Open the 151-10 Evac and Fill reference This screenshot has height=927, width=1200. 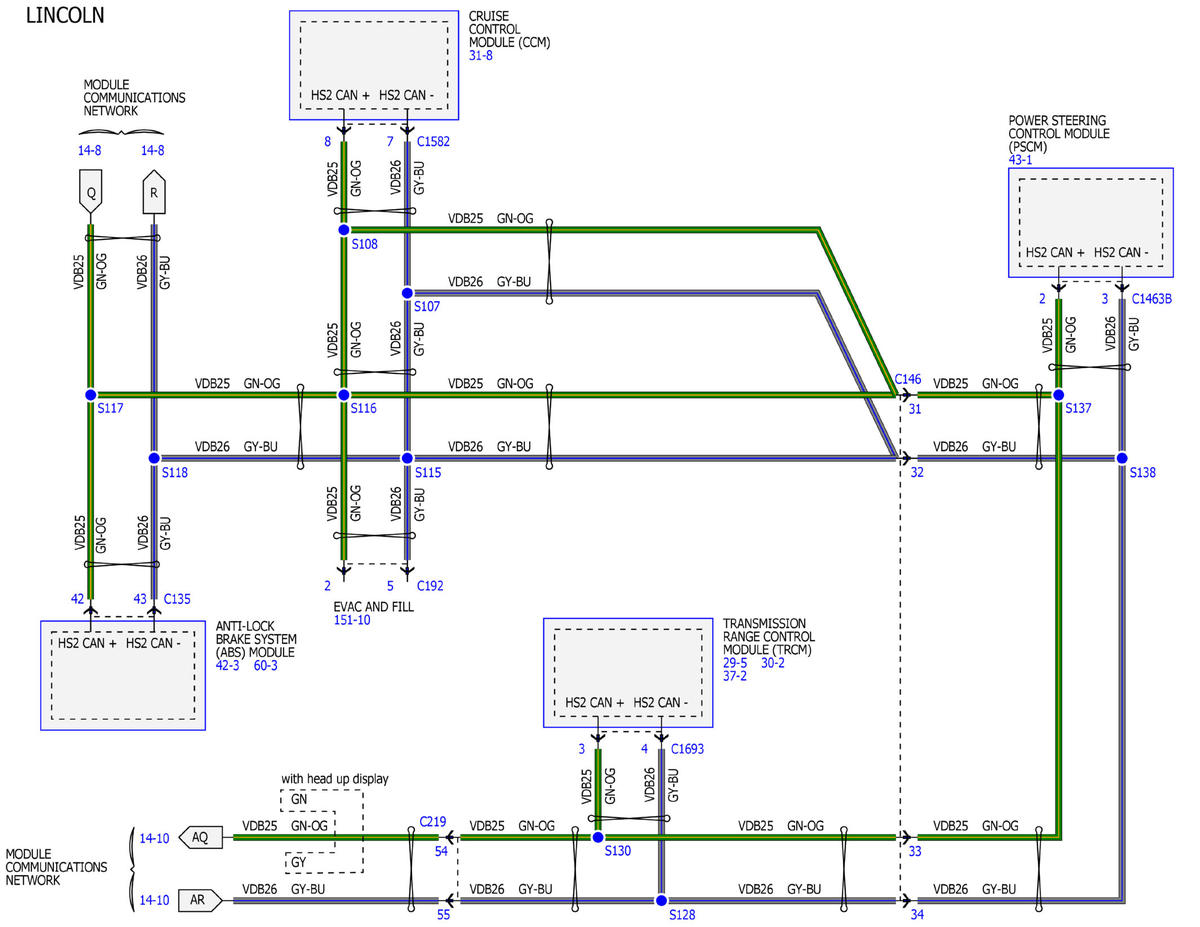point(352,620)
